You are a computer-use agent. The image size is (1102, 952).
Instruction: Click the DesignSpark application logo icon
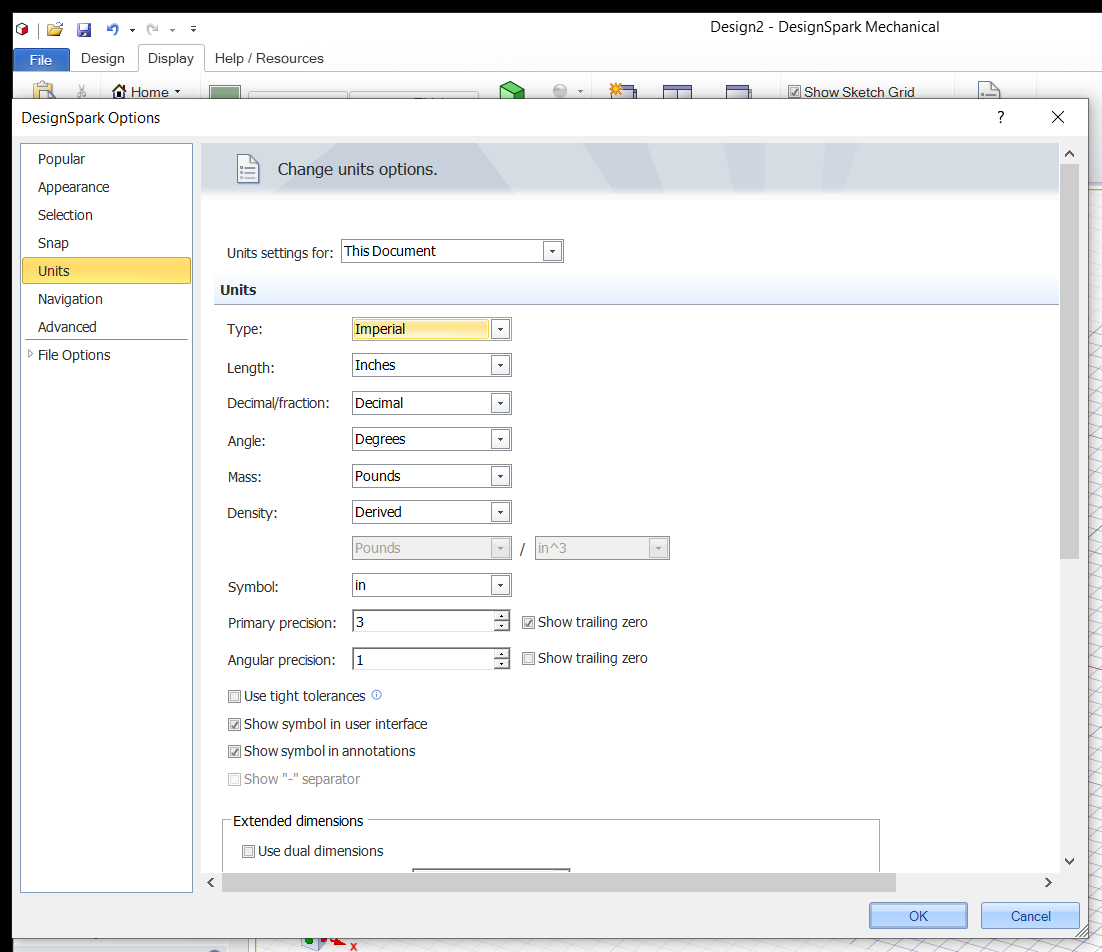(x=21, y=29)
